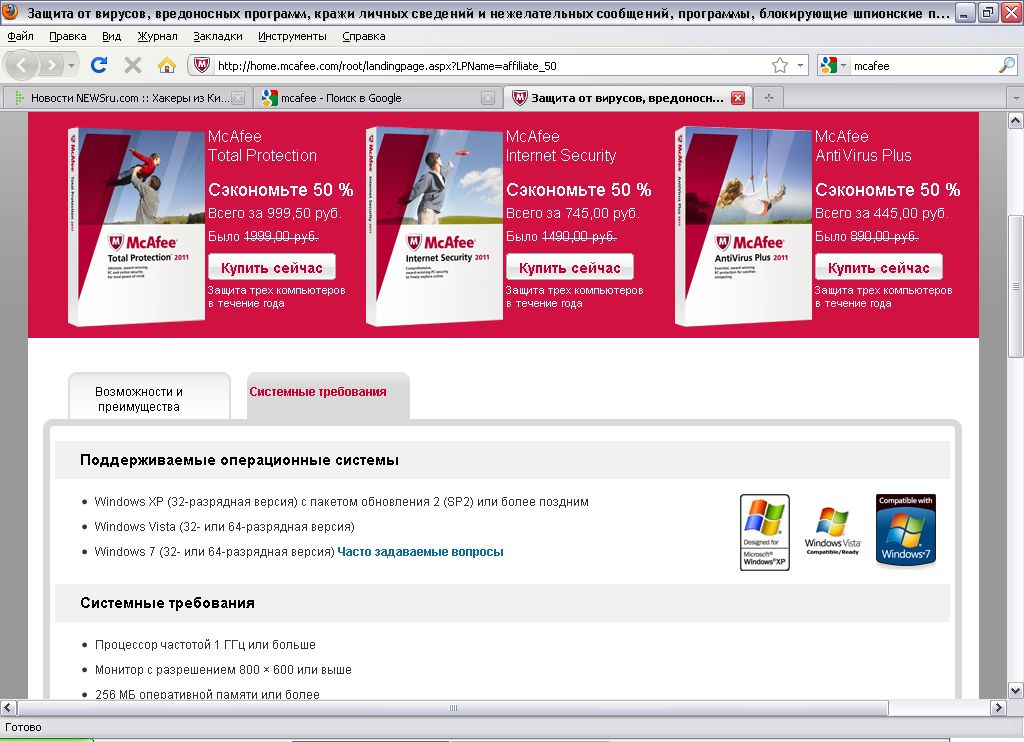This screenshot has width=1024, height=742.
Task: Click the vertical scrollbar down arrow
Action: [1016, 690]
